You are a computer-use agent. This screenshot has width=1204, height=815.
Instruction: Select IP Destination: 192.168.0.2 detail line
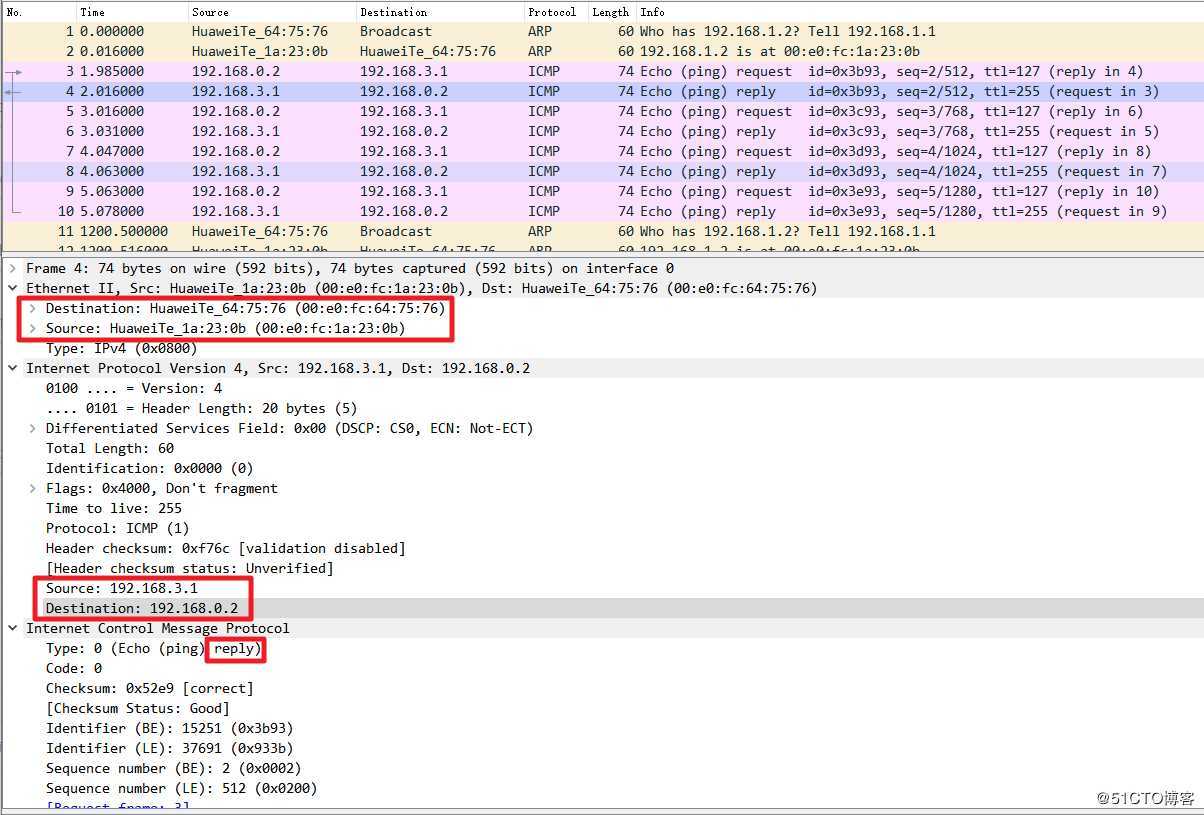point(141,608)
